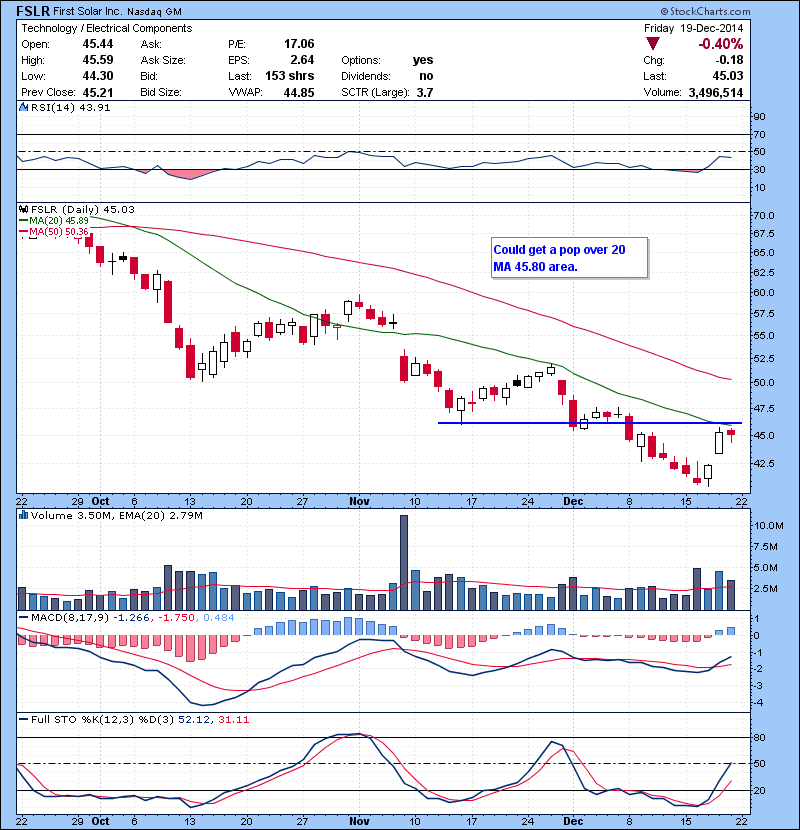Click the 67.5 price axis label
Image resolution: width=800 pixels, height=830 pixels.
tap(764, 233)
